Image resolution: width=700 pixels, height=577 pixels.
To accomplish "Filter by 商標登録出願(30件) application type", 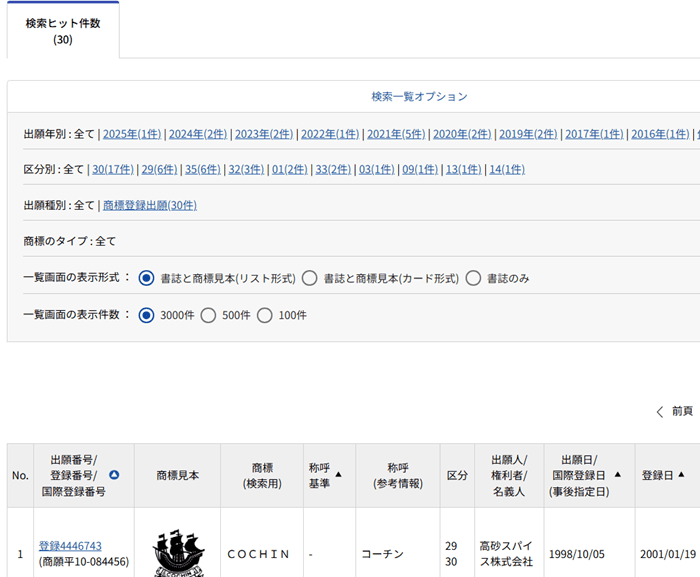I will (150, 206).
